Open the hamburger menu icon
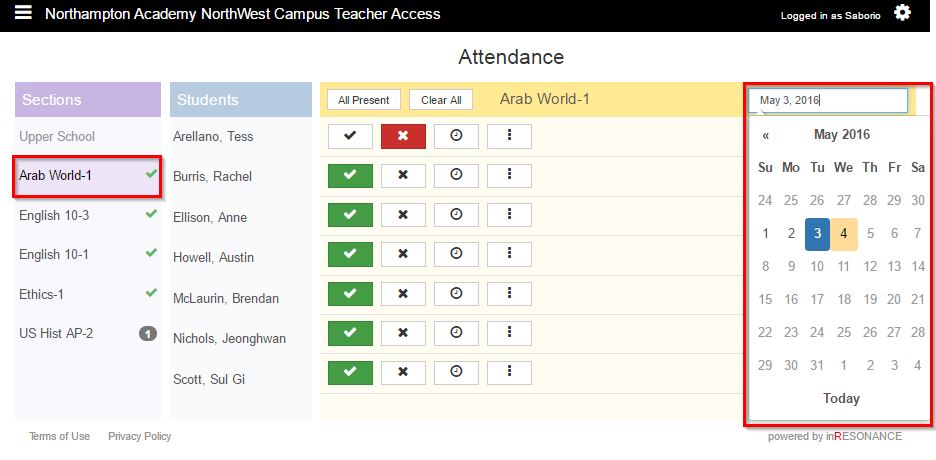The height and width of the screenshot is (460, 936). click(x=24, y=13)
